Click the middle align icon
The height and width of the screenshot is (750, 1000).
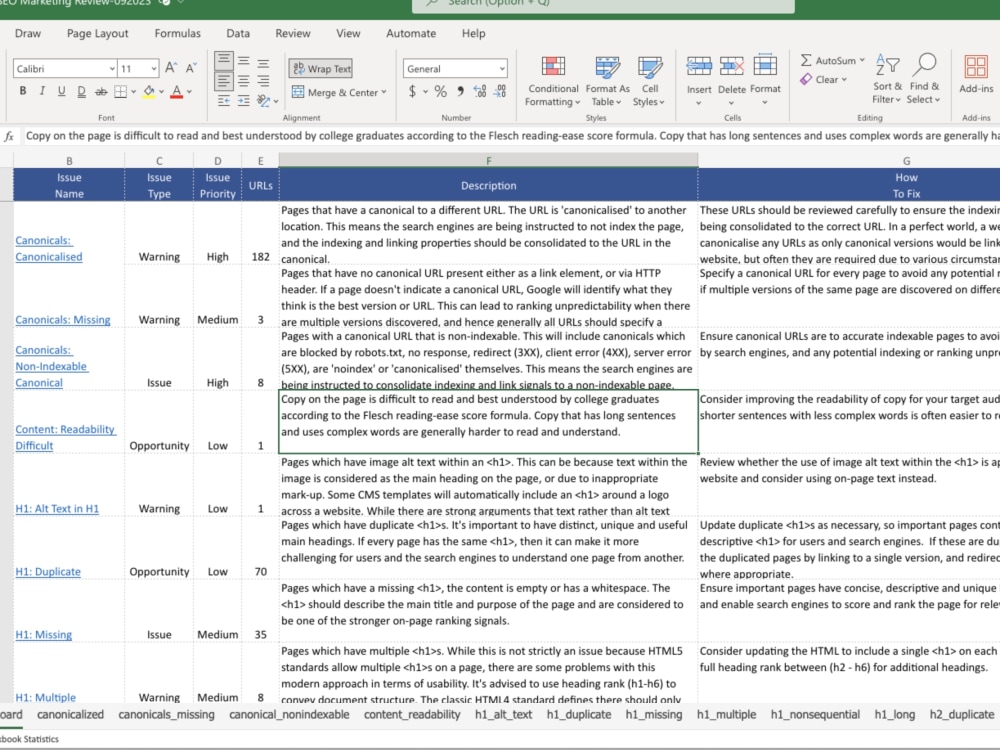244,62
